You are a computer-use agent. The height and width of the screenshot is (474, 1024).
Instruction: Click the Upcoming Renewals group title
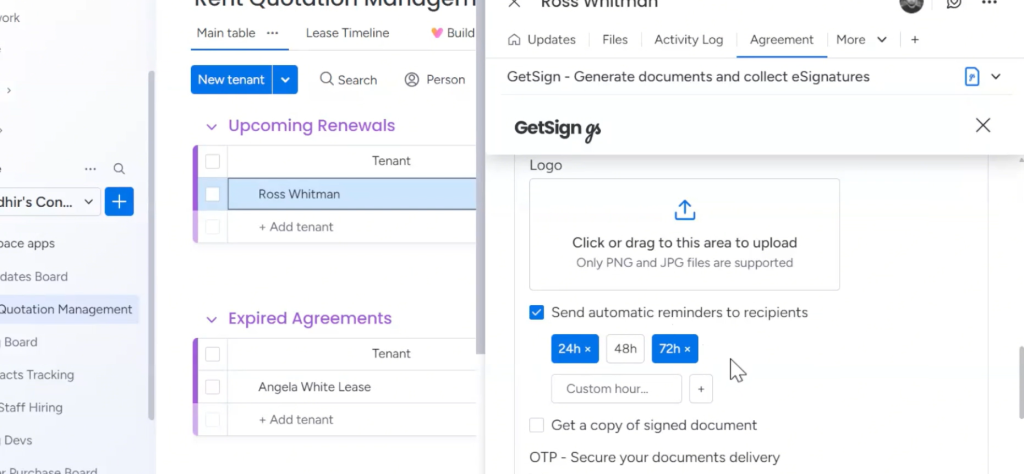pos(312,126)
